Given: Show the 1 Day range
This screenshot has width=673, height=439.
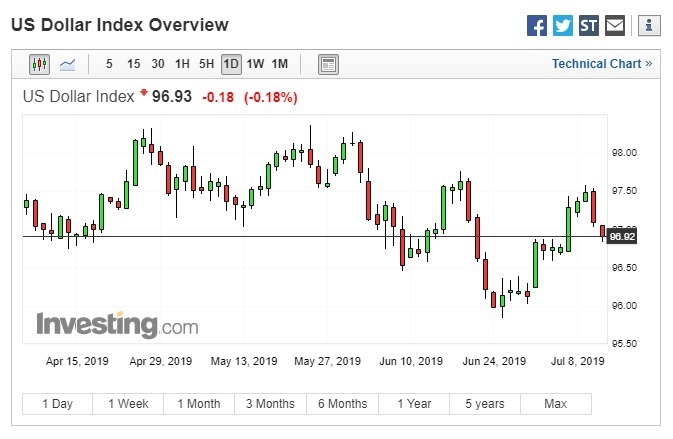Looking at the screenshot, I should point(58,404).
